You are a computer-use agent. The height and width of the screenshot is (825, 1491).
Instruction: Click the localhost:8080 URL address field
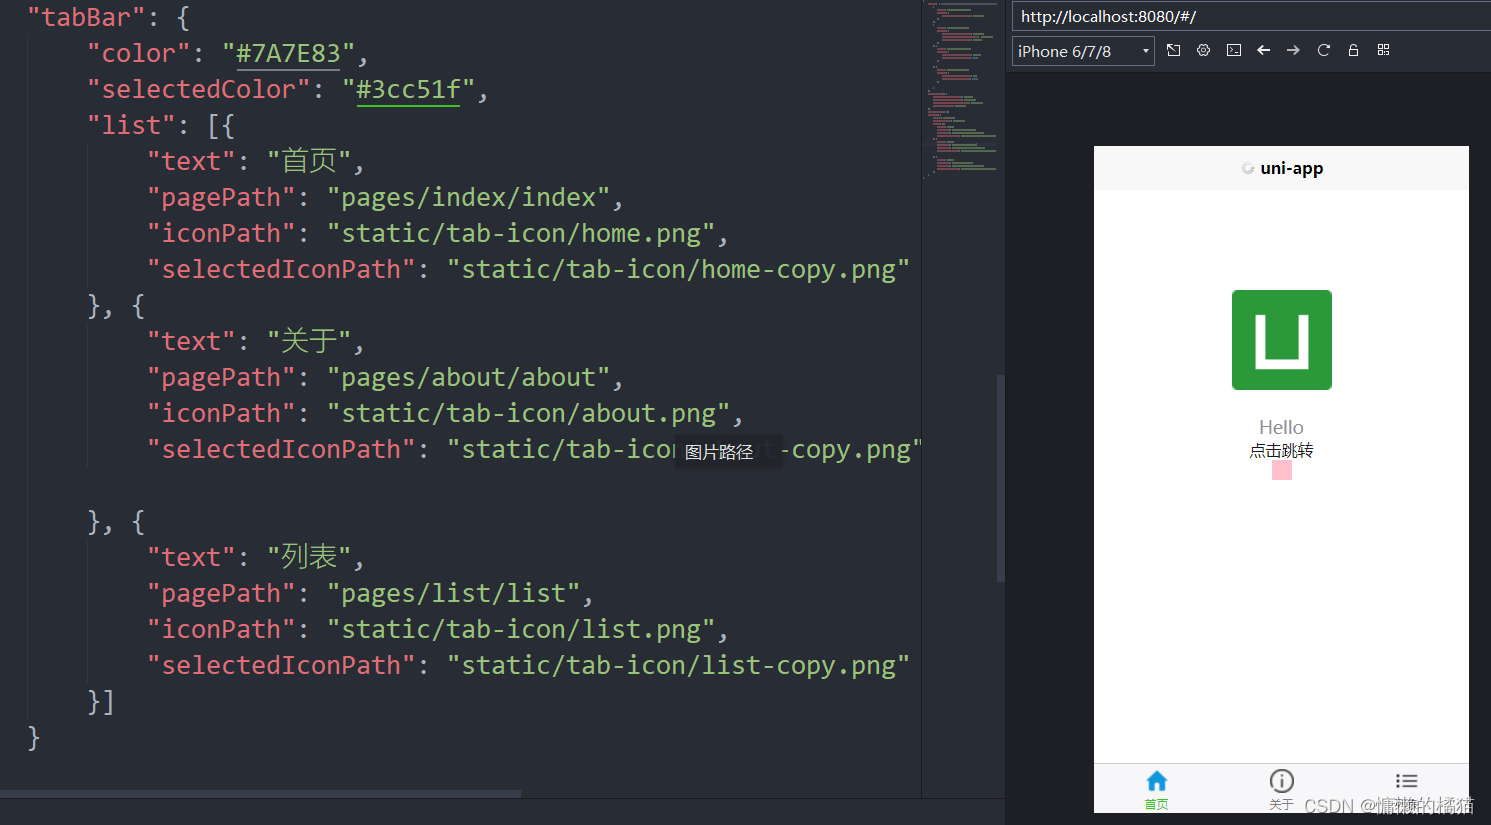point(1250,16)
